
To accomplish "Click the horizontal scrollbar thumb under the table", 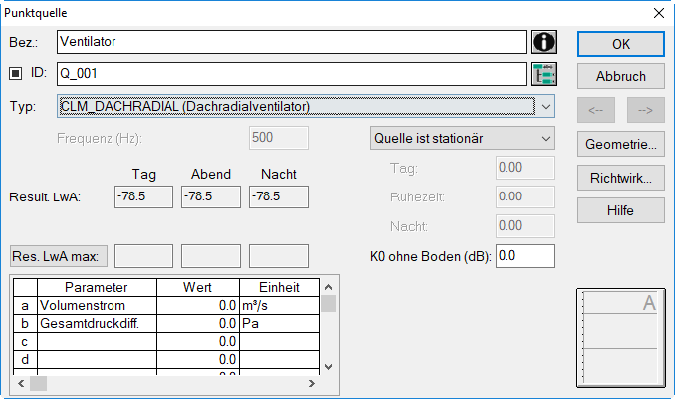I will tap(38, 383).
